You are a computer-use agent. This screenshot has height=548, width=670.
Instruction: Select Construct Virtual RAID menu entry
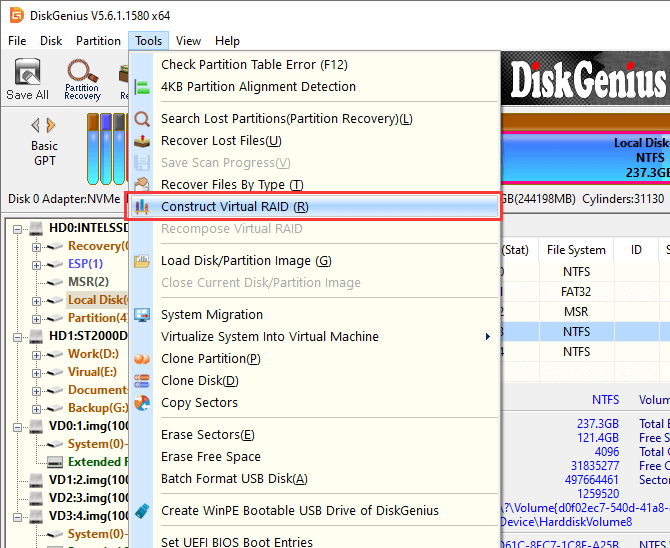coord(235,207)
